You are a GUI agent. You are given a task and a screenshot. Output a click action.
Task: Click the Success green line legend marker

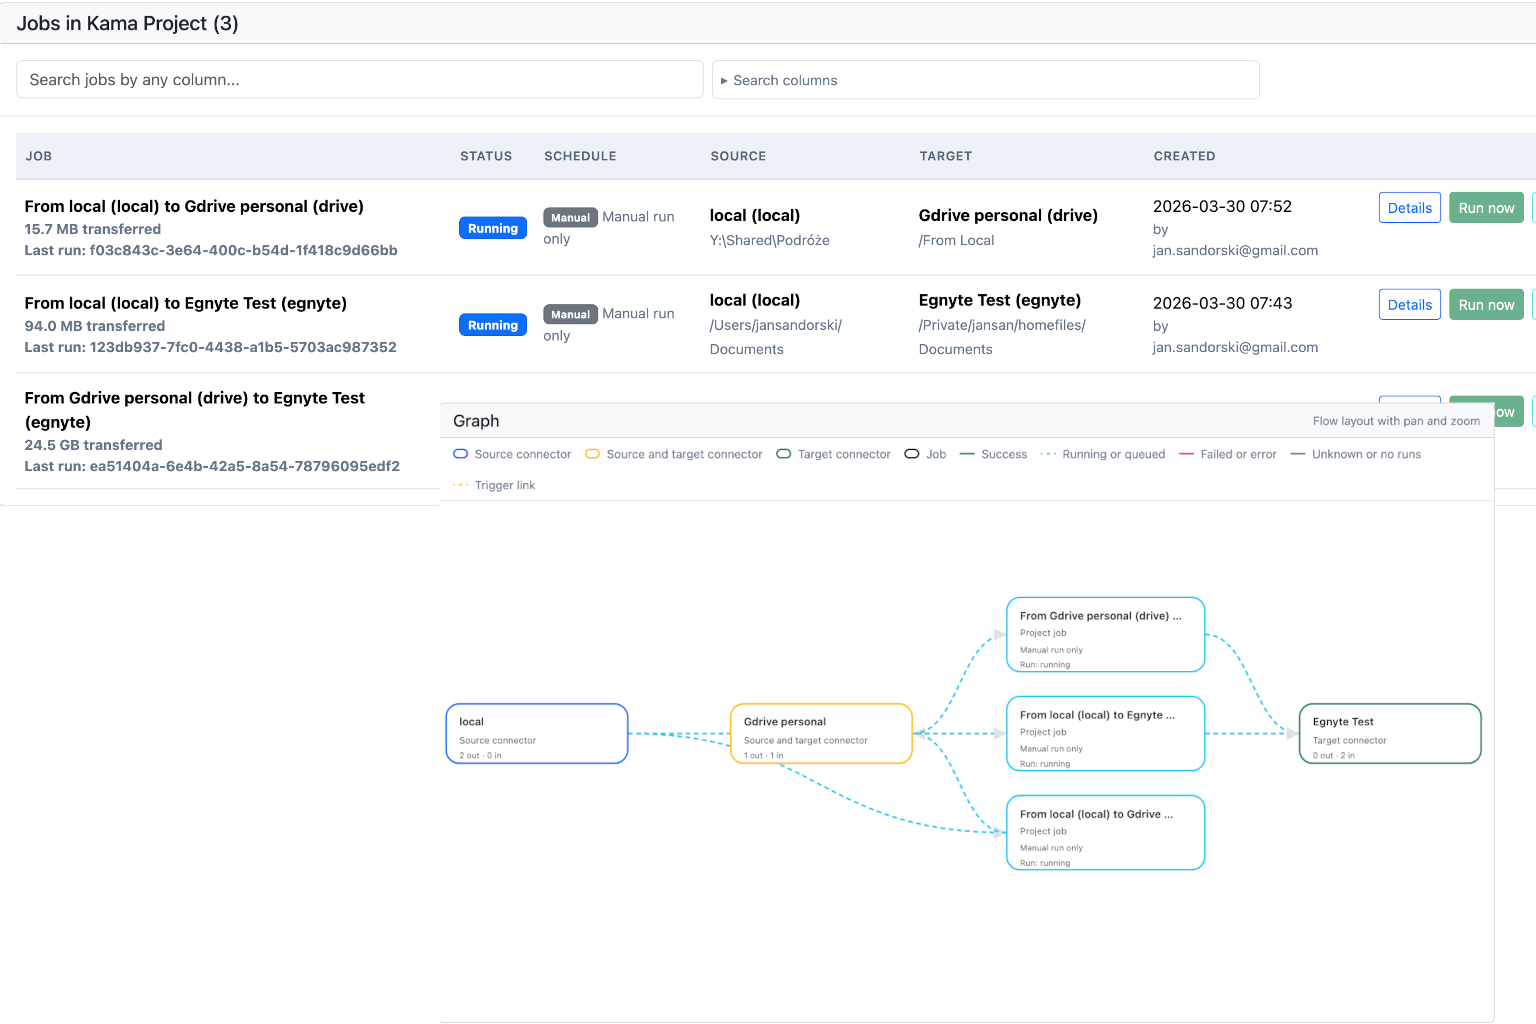967,454
